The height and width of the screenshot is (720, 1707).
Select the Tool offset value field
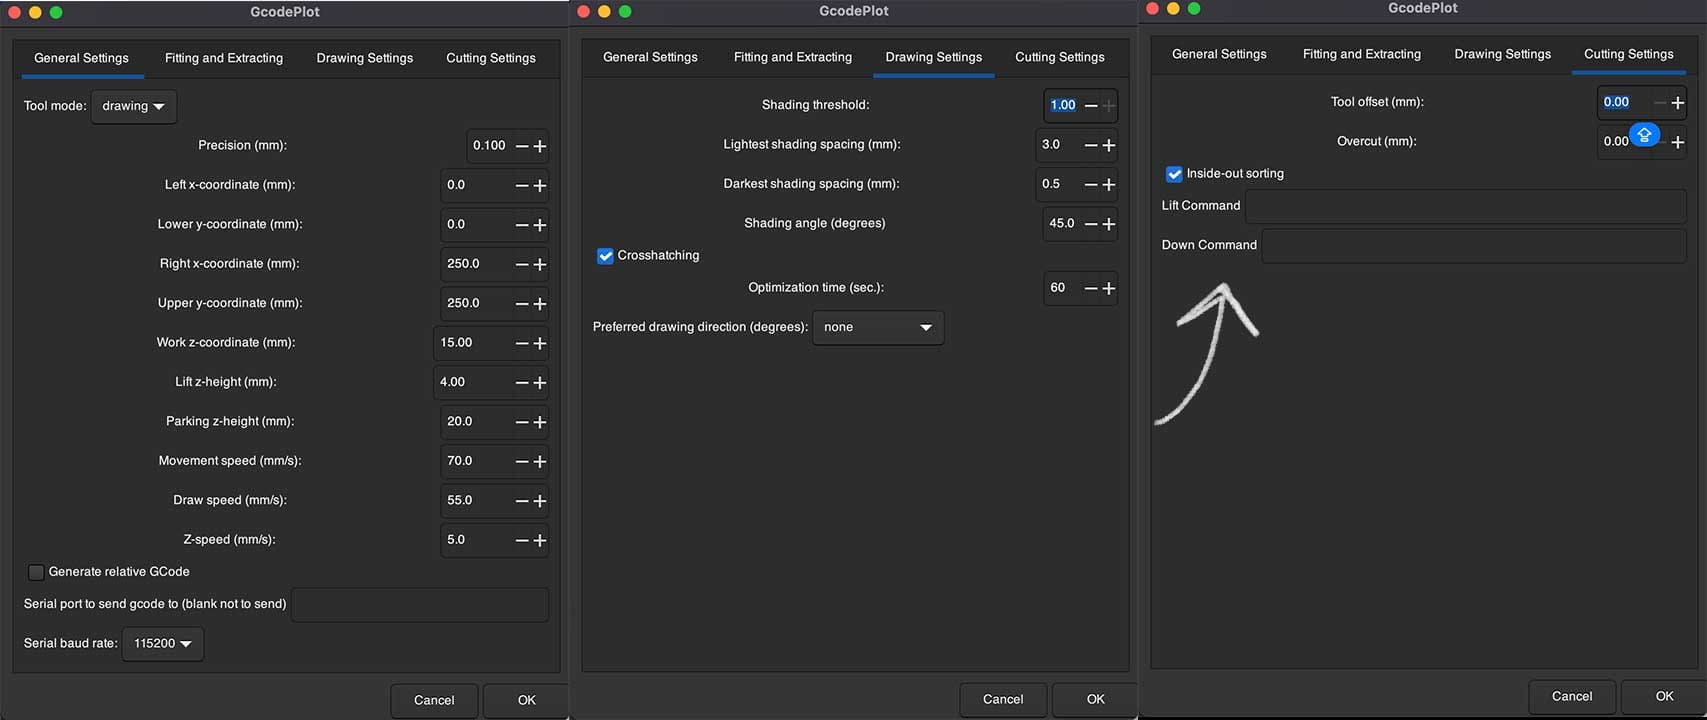coord(1624,102)
